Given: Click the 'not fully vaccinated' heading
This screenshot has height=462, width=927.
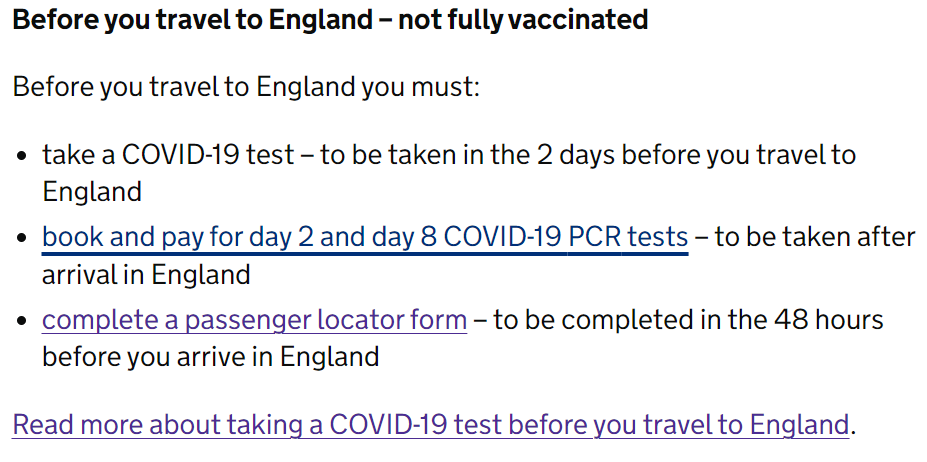Looking at the screenshot, I should point(330,20).
